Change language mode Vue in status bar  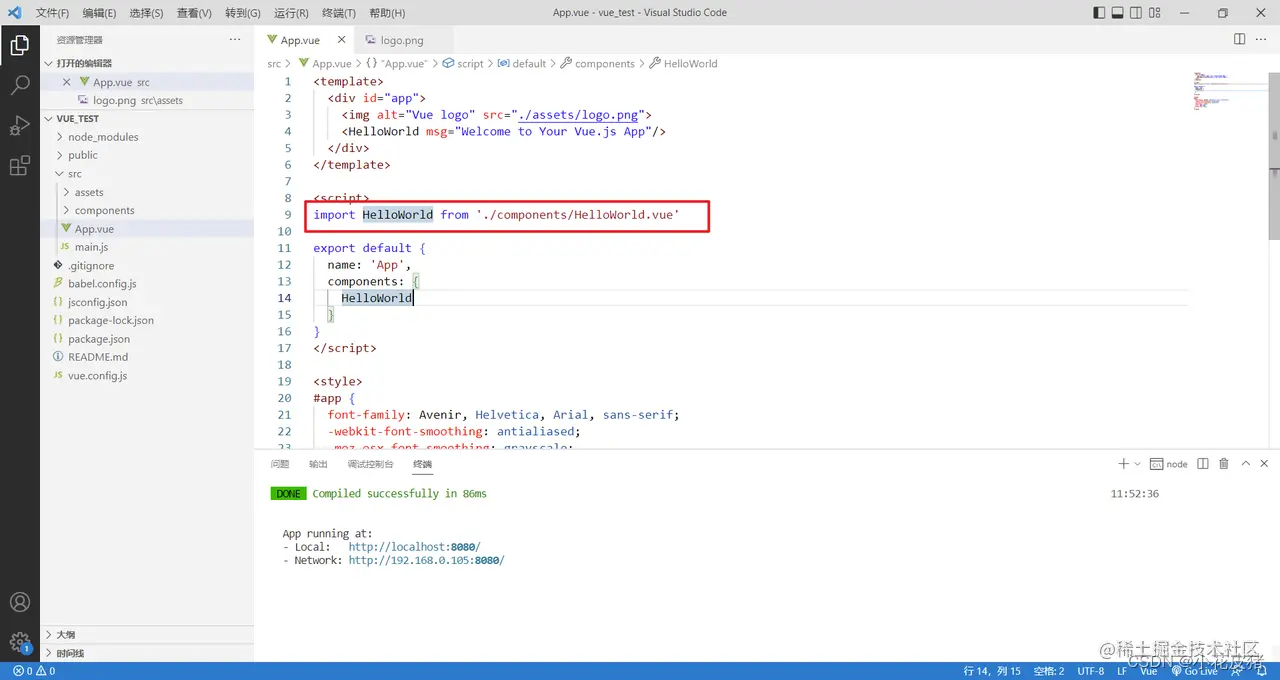(x=1149, y=671)
